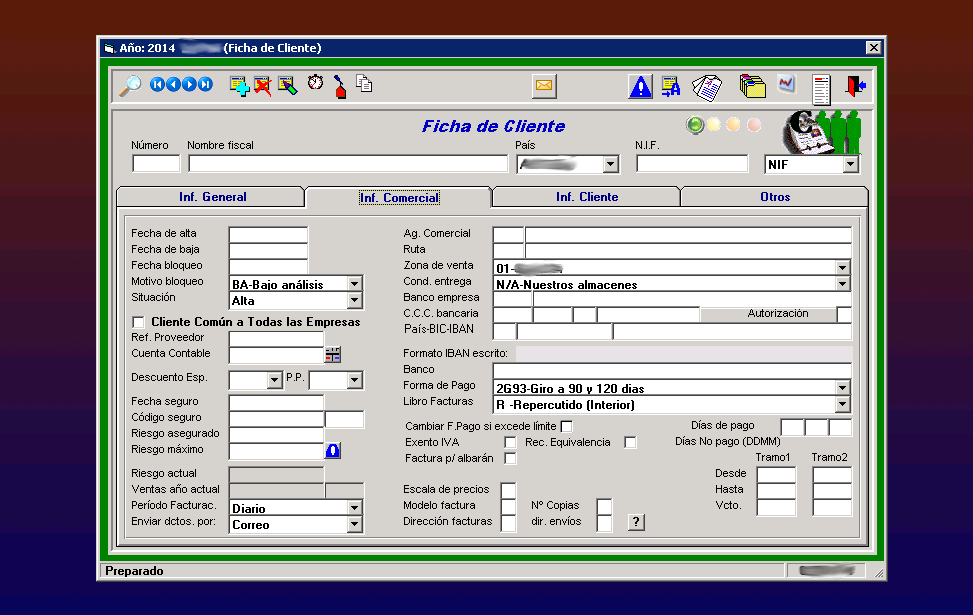Click the red tag toolbar icon

340,86
